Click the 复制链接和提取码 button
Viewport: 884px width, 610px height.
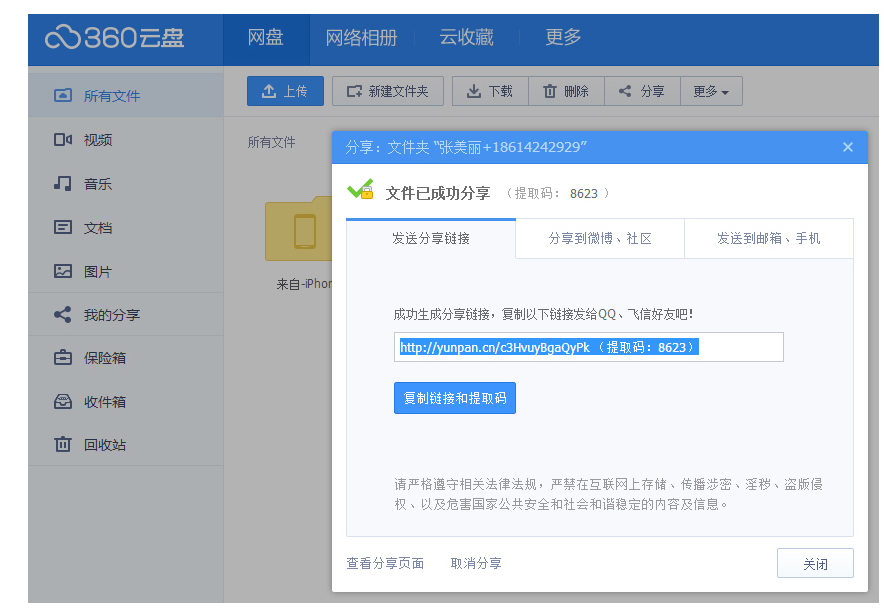[x=454, y=398]
